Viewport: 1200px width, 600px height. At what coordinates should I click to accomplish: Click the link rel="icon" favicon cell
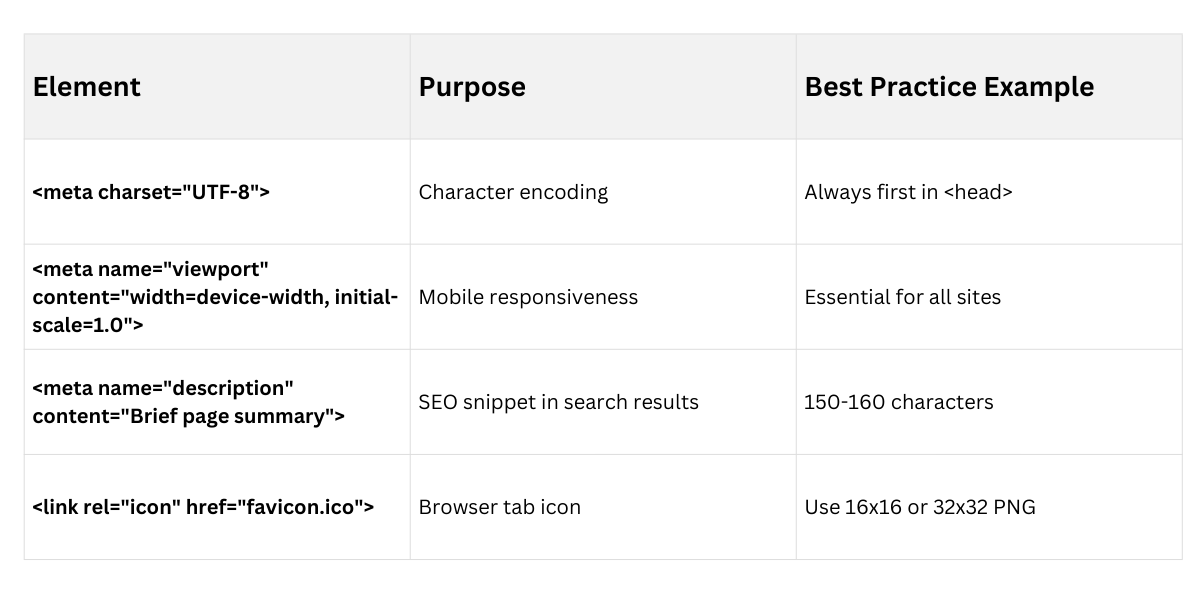tap(203, 507)
